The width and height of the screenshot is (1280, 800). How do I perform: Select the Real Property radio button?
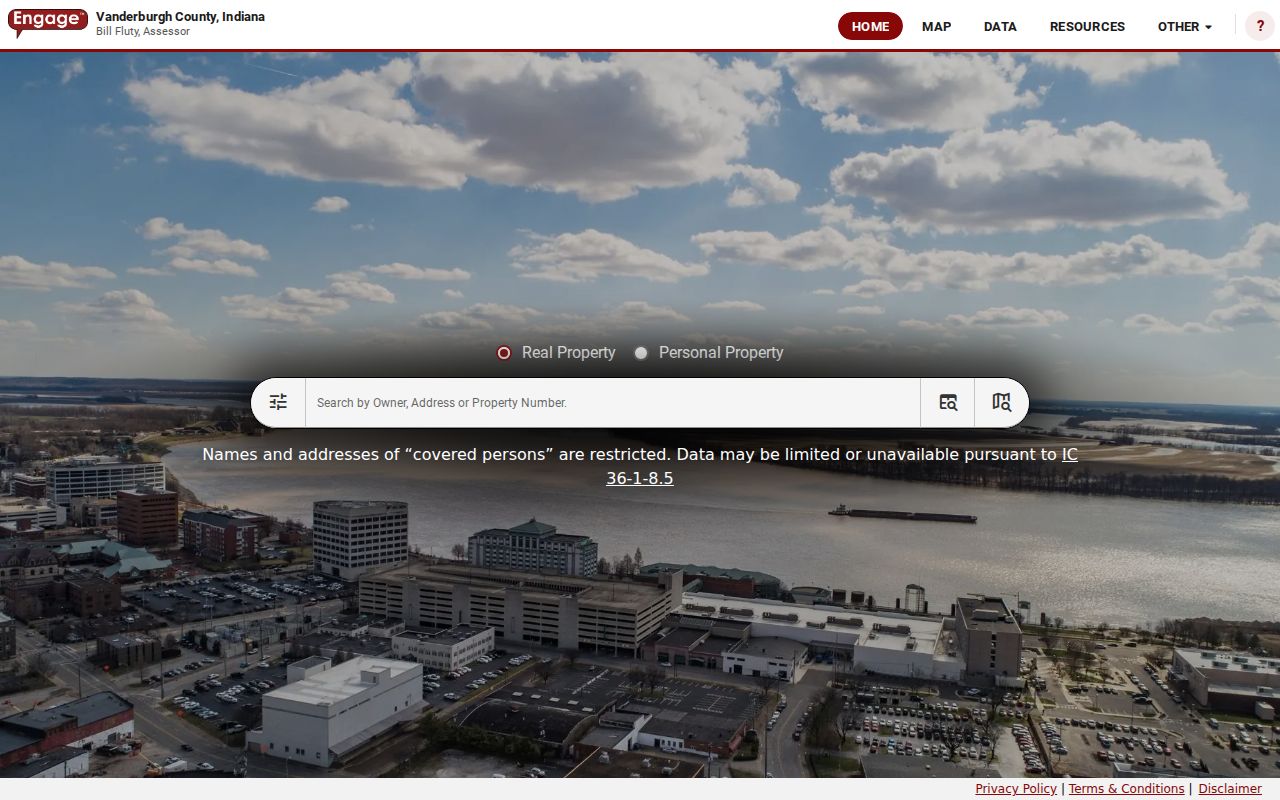pyautogui.click(x=504, y=353)
